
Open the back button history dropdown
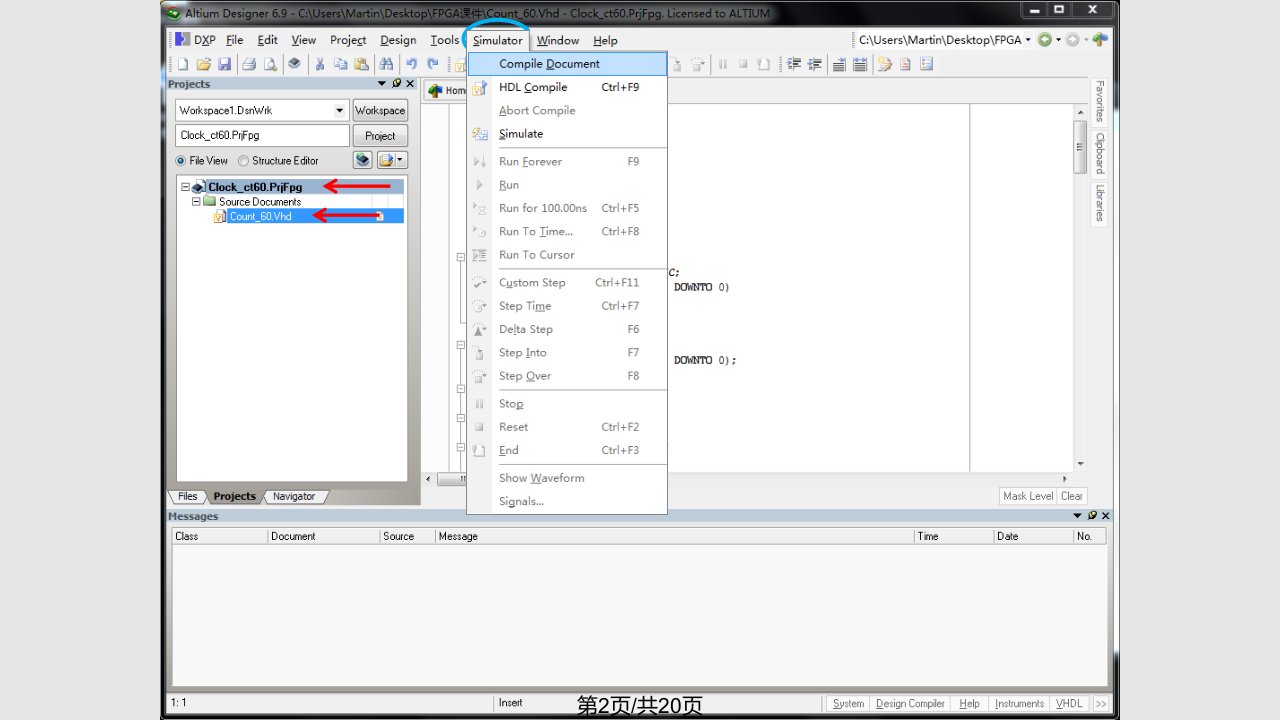tap(1058, 40)
